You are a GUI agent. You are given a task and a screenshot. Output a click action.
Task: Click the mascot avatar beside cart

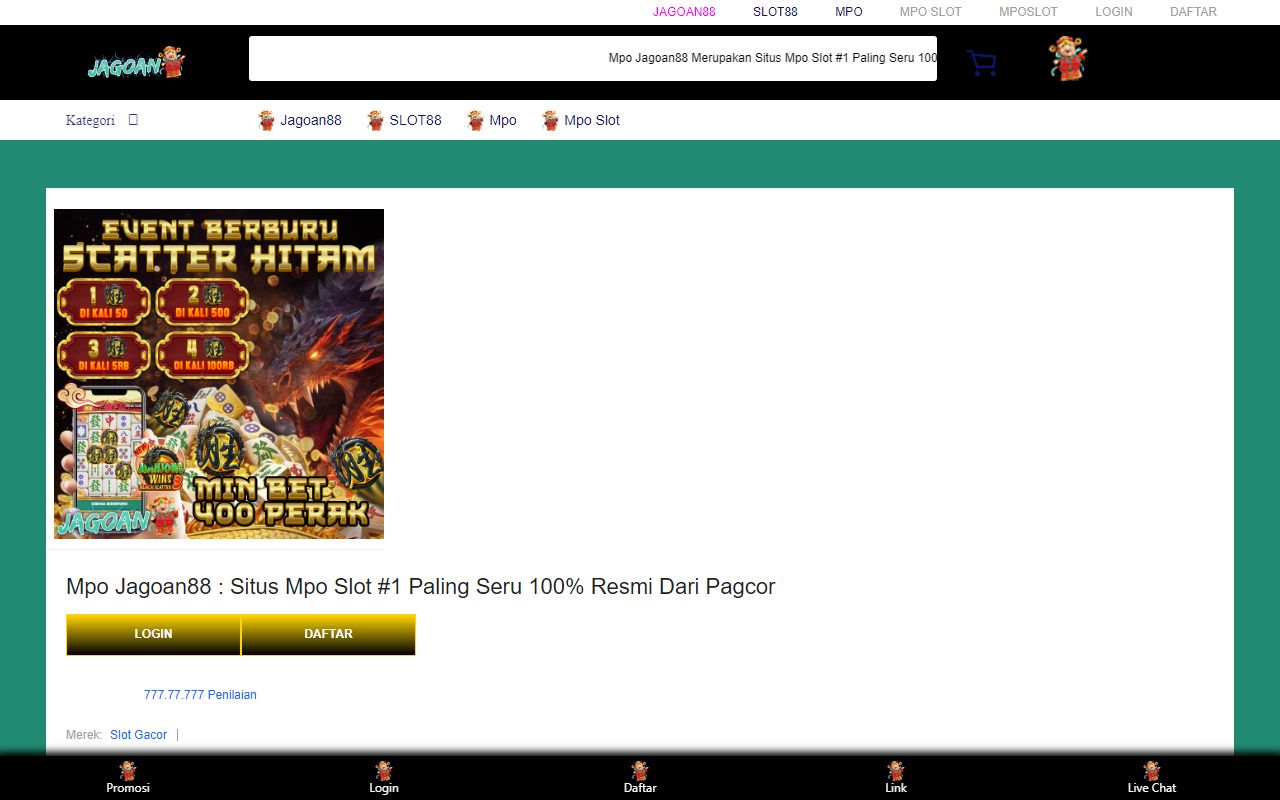click(x=1068, y=59)
